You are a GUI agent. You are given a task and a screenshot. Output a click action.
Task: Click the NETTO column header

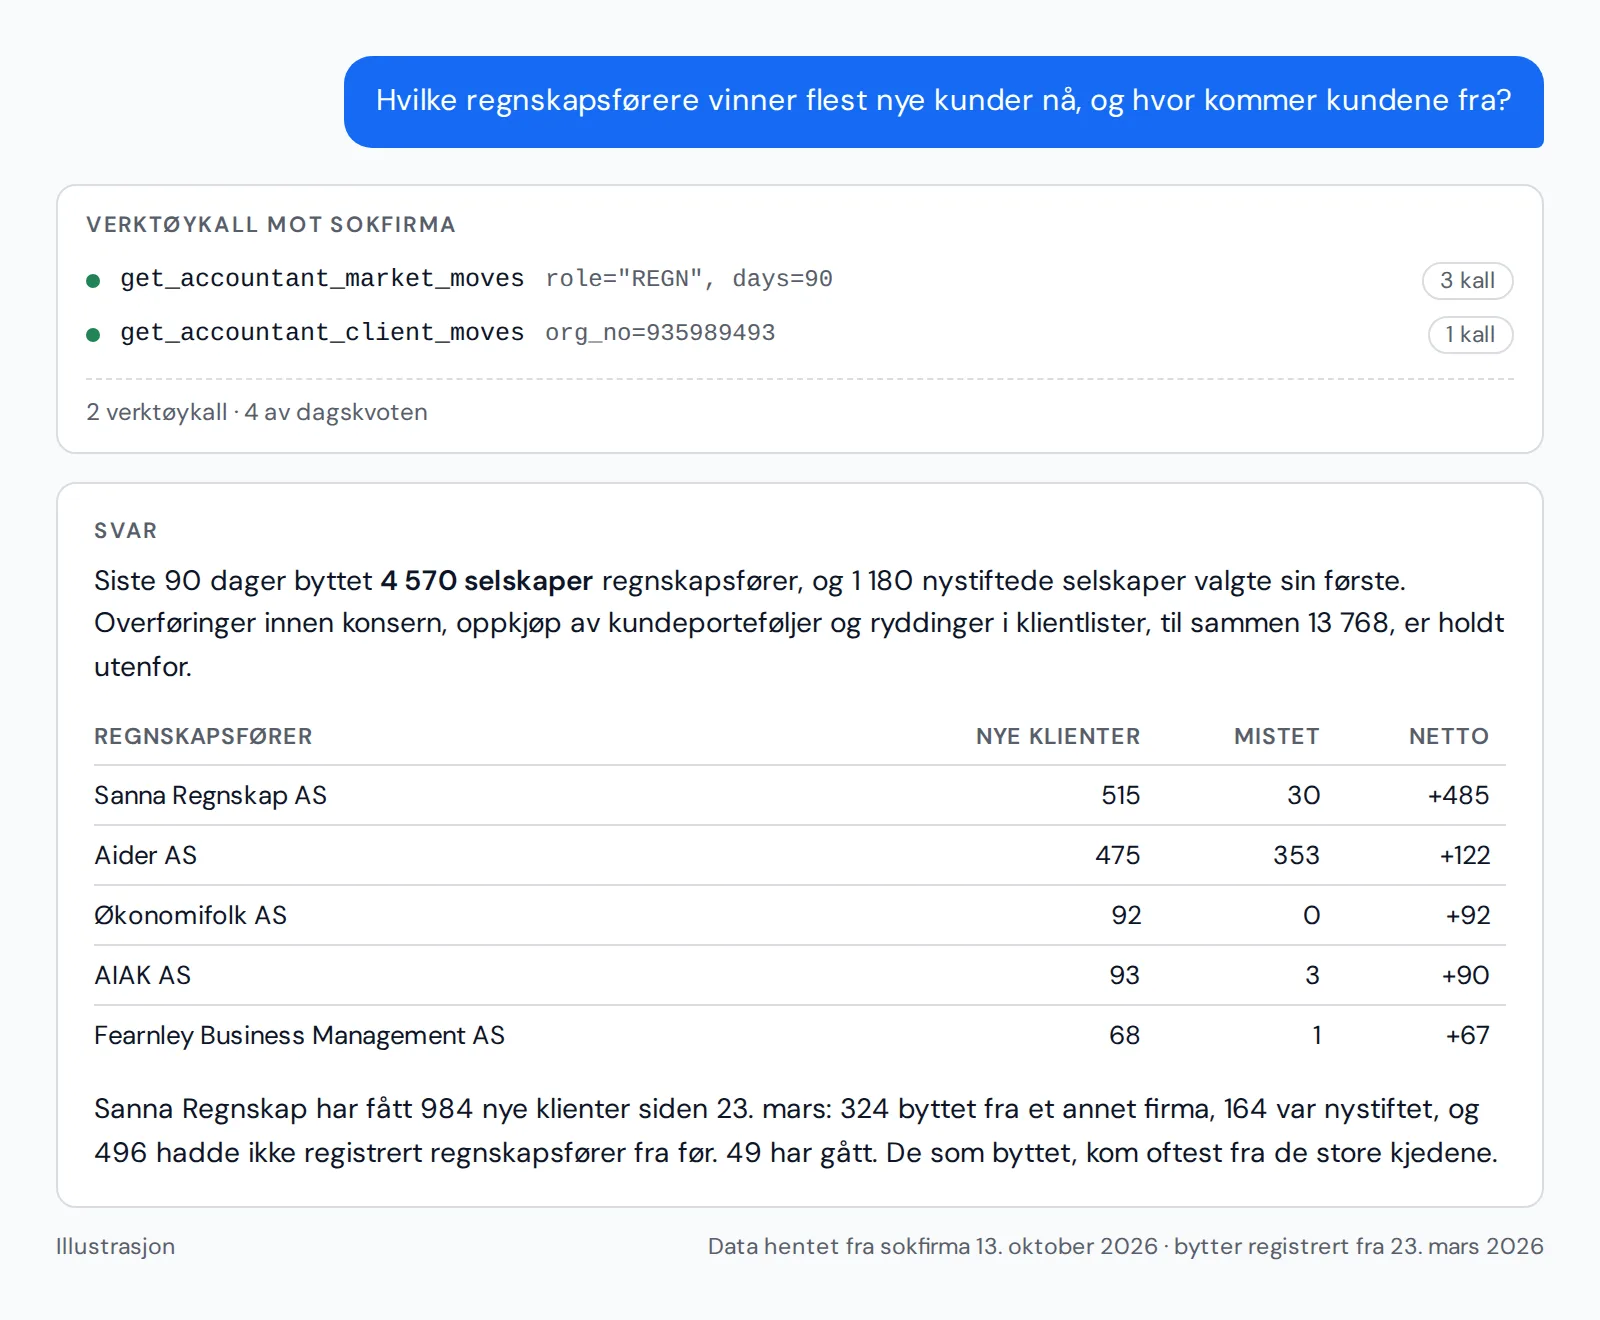coord(1449,737)
